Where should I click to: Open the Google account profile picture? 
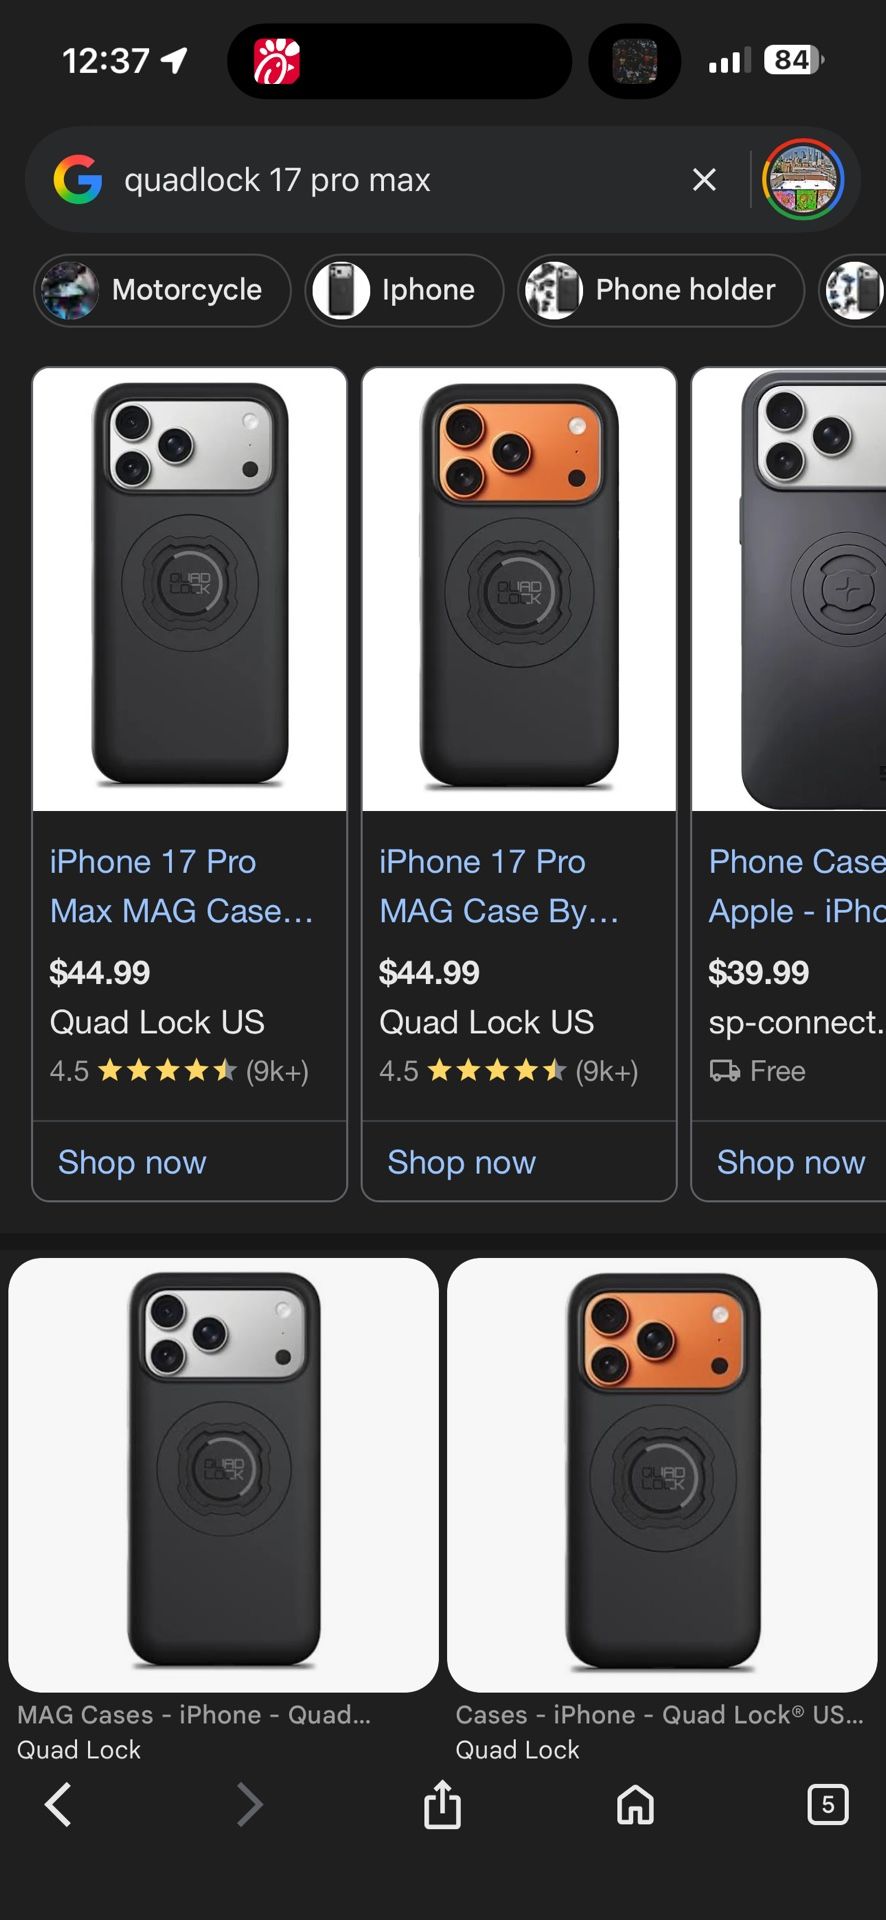point(803,180)
